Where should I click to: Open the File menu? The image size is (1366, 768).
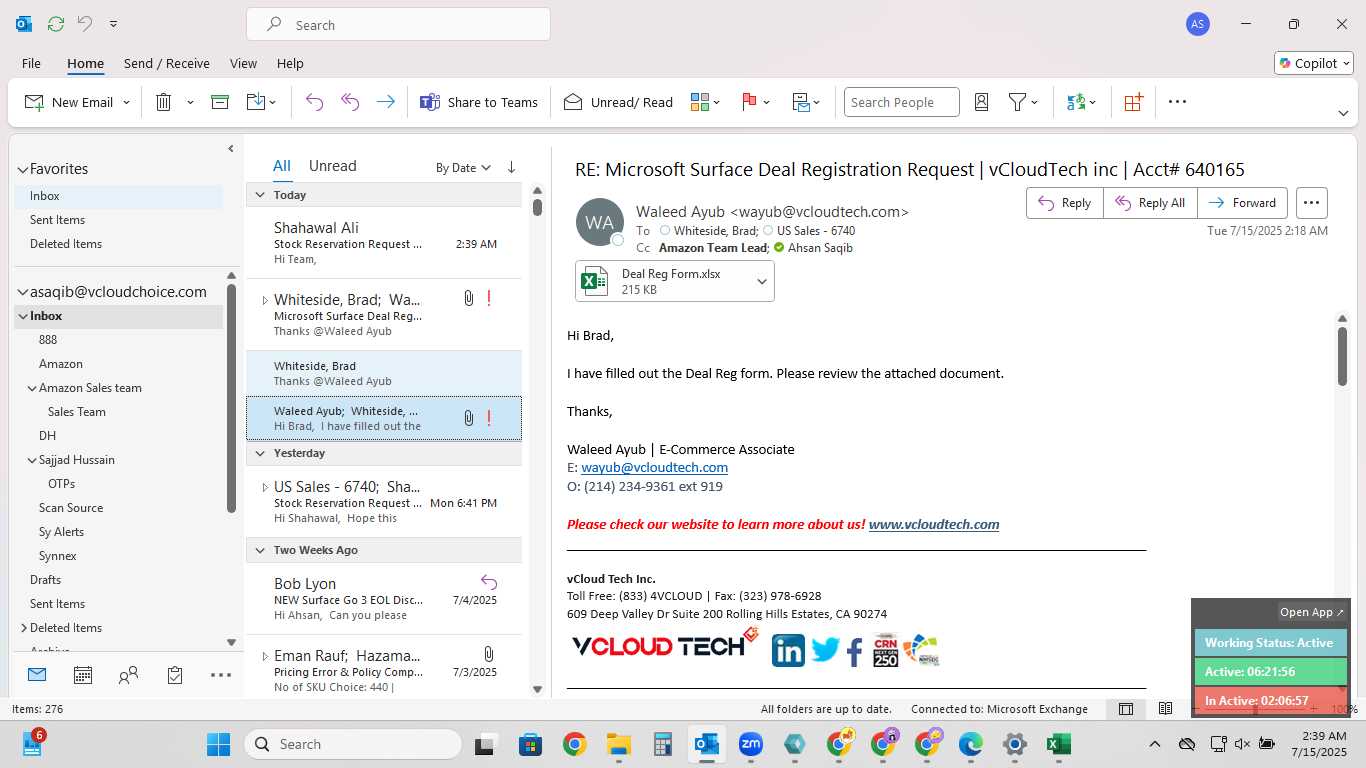click(x=31, y=63)
